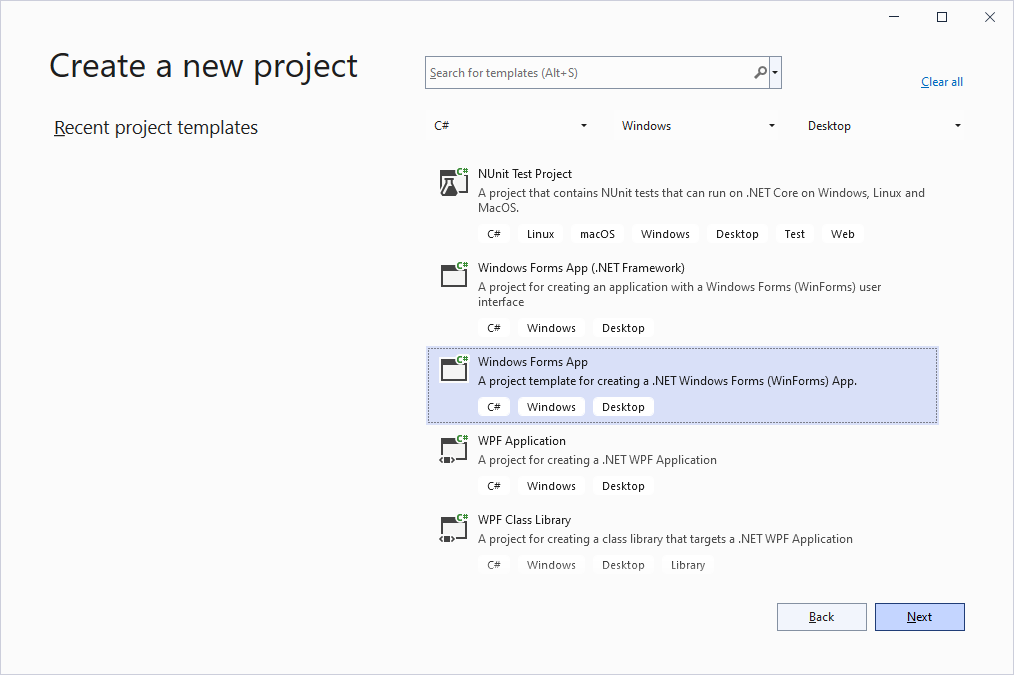This screenshot has height=675, width=1014.
Task: Go Back to the previous page
Action: [x=821, y=617]
